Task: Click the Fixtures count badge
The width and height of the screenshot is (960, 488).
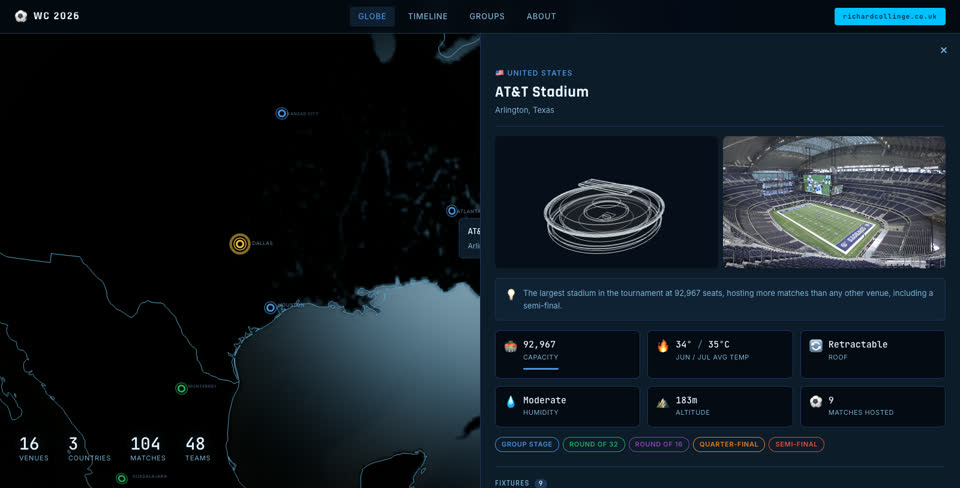Action: [540, 483]
